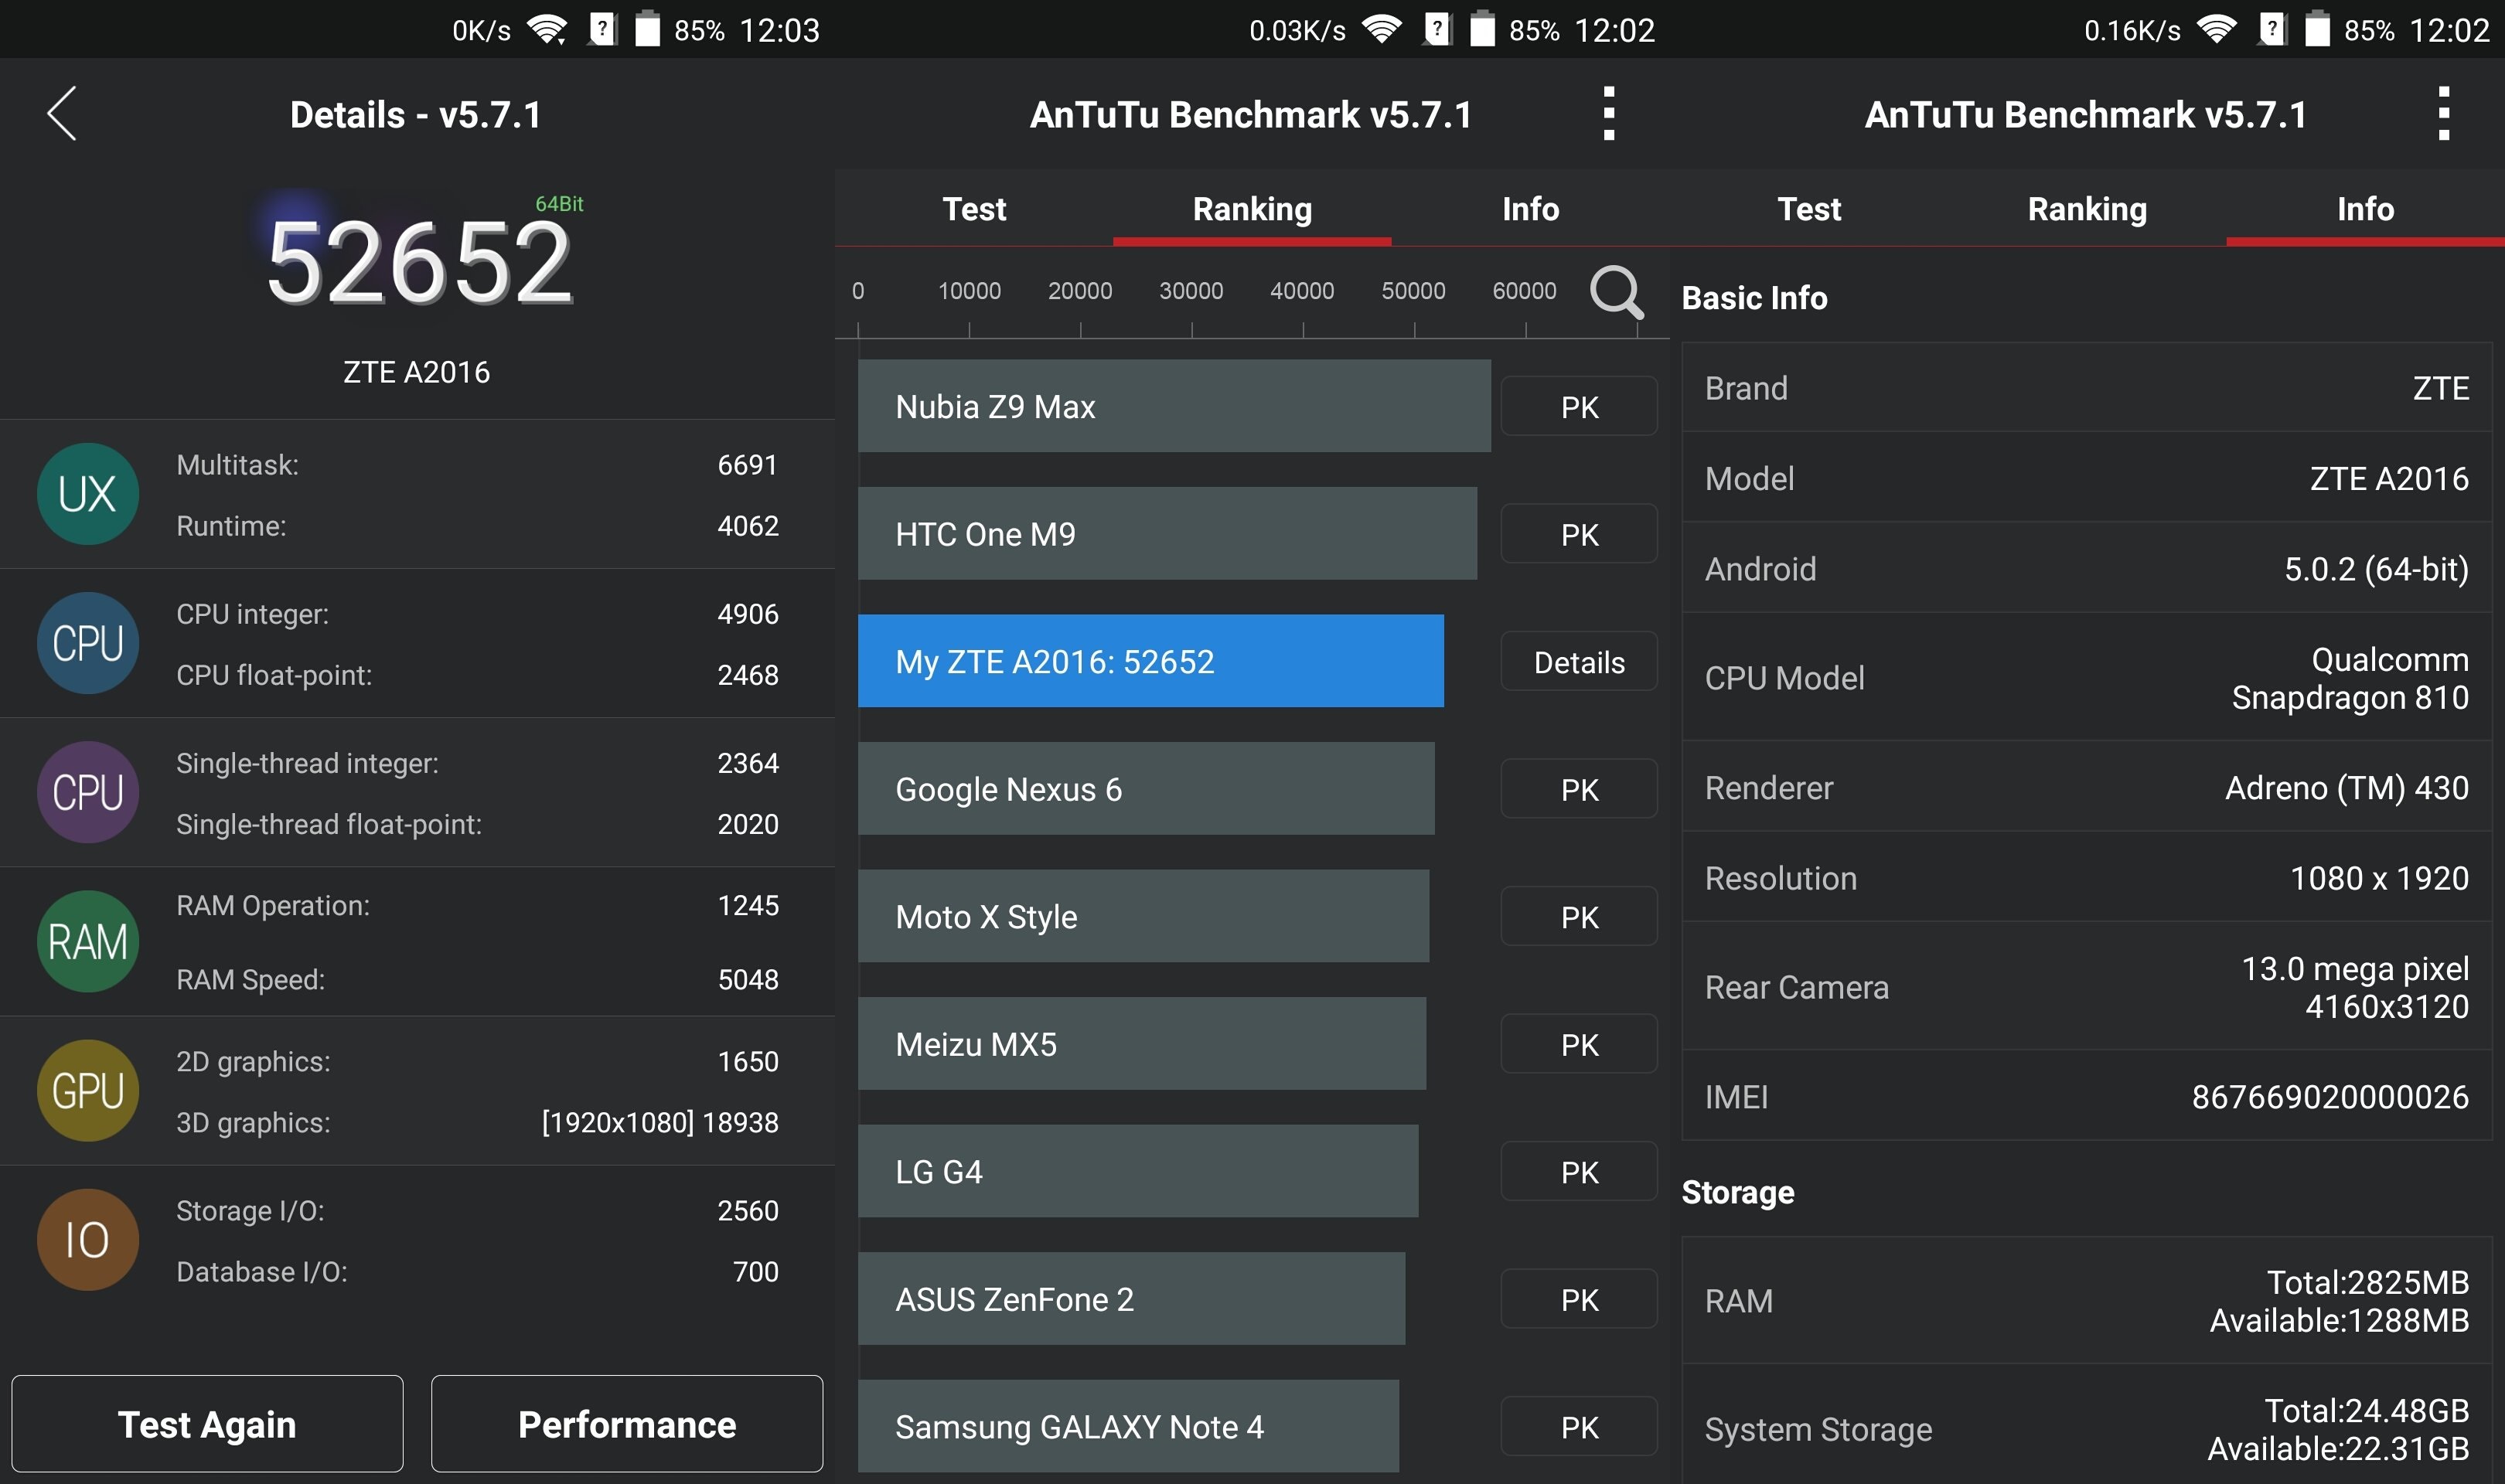Open overflow menu in Info screen header
This screenshot has height=1484, width=2505.
coord(2443,114)
